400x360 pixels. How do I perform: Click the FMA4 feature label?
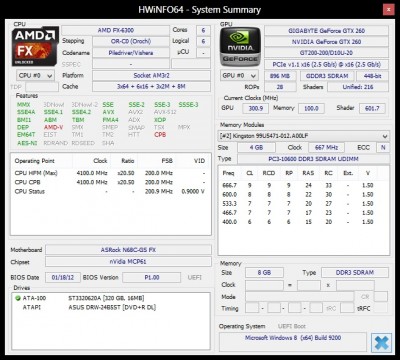coord(110,120)
